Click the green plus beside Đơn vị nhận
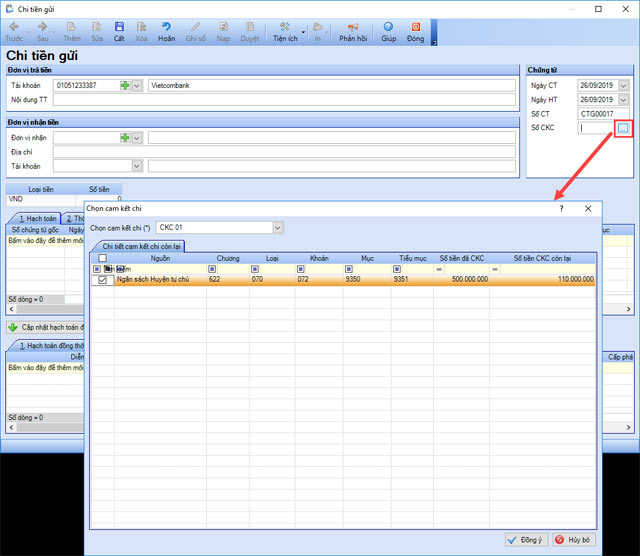Viewport: 640px width, 556px height. pyautogui.click(x=125, y=138)
